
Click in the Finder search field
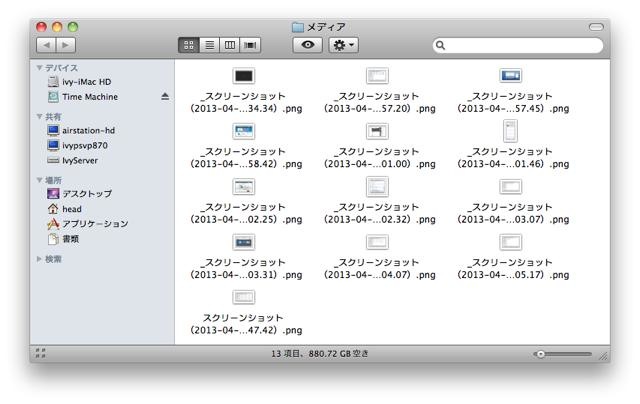click(520, 45)
